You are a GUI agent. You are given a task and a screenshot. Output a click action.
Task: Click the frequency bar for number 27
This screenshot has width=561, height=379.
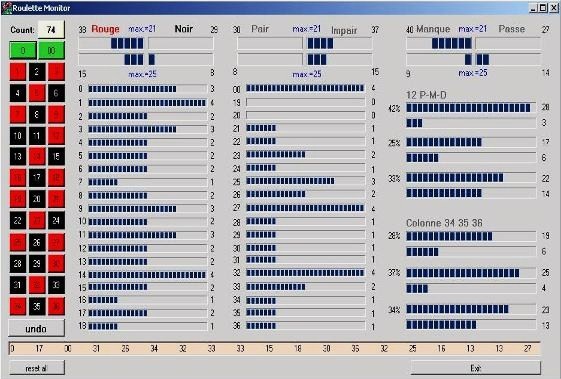click(306, 208)
